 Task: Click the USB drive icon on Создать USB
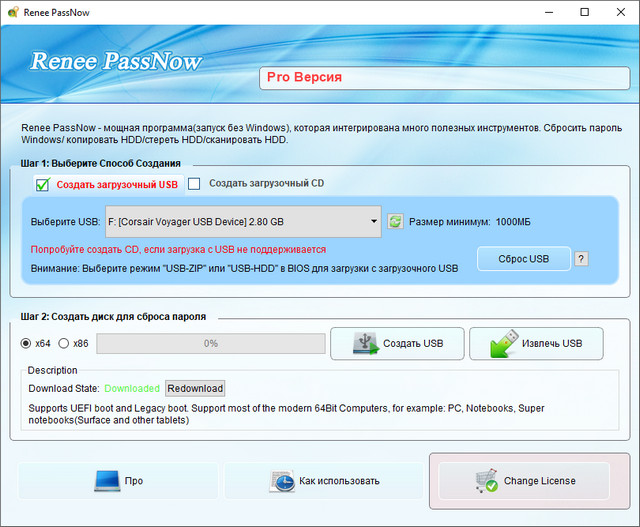tap(367, 344)
